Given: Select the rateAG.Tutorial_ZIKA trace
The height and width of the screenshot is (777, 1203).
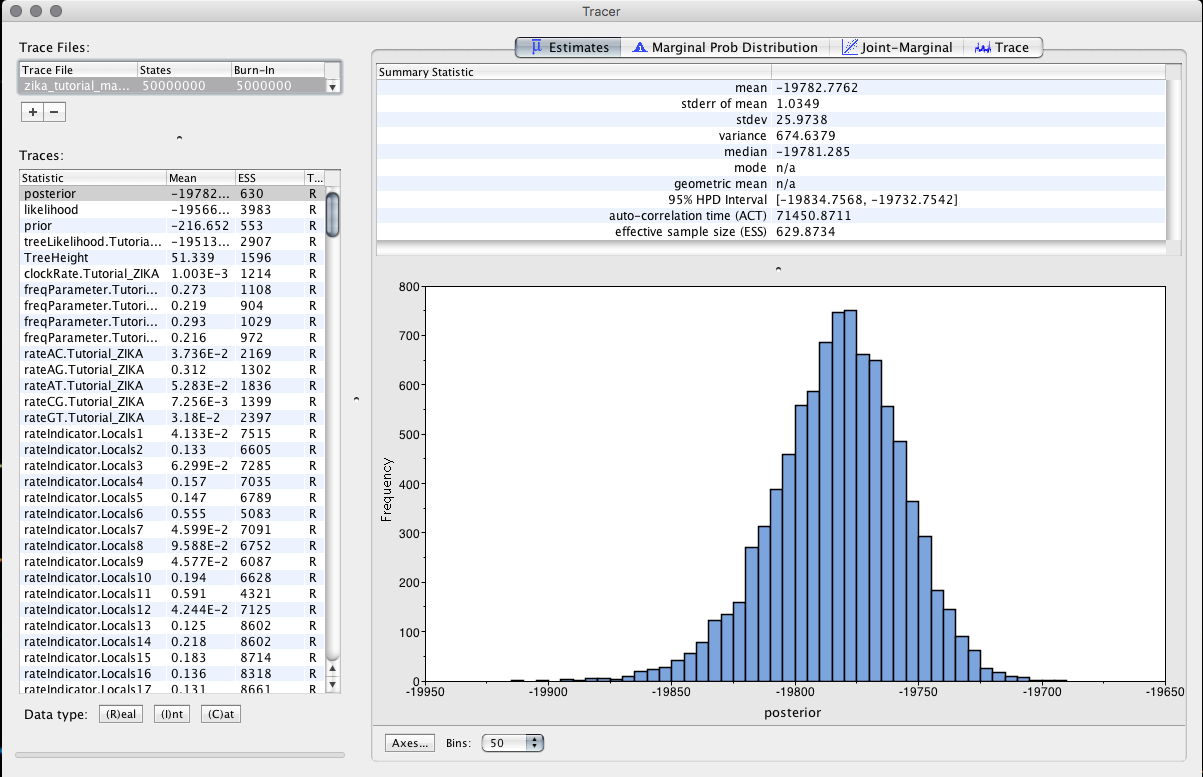Looking at the screenshot, I should point(173,370).
